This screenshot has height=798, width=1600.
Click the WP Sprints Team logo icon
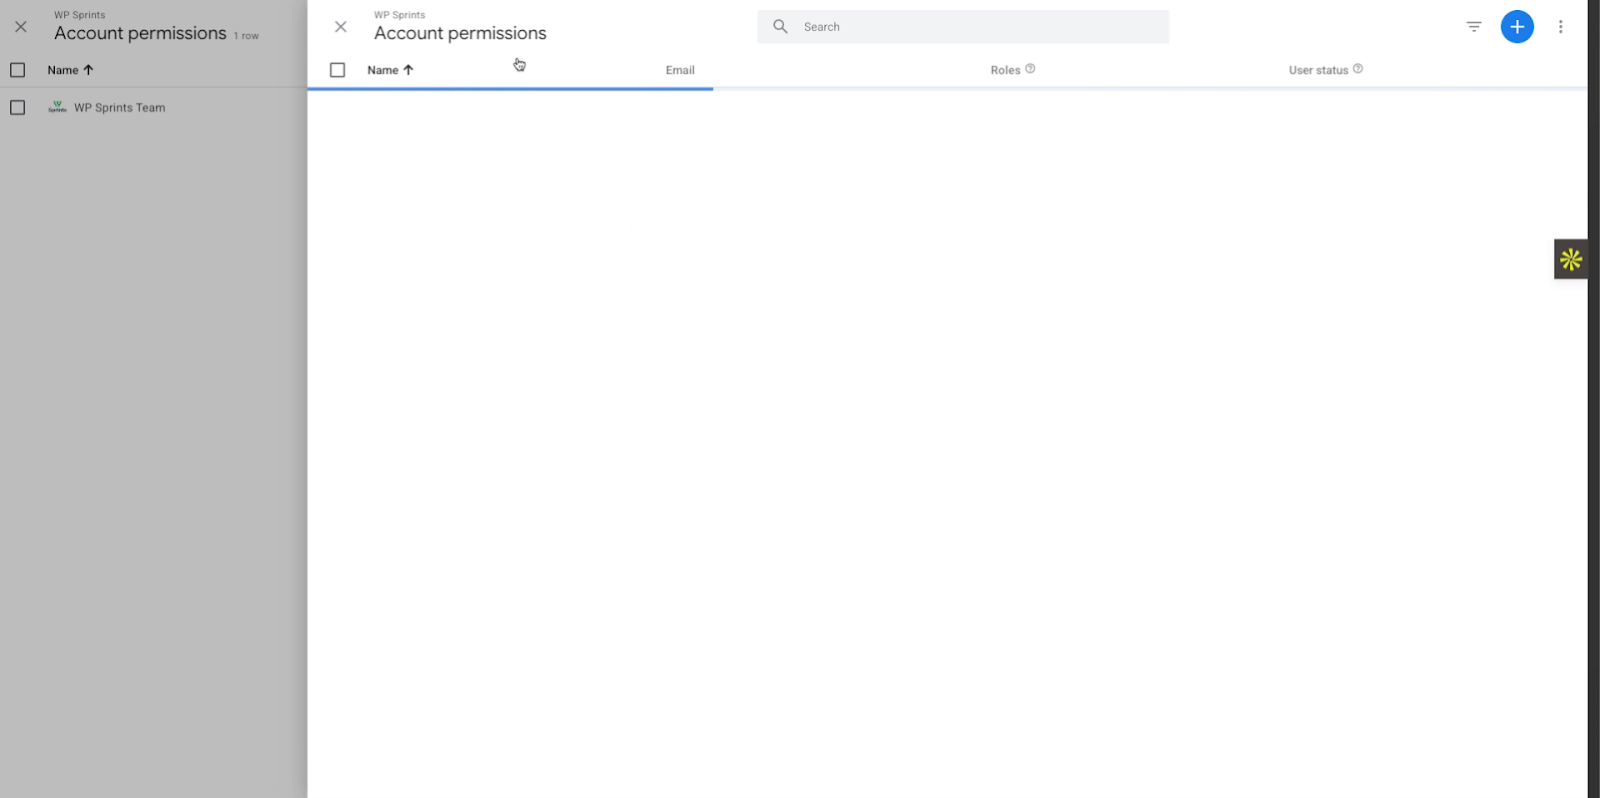(x=57, y=107)
